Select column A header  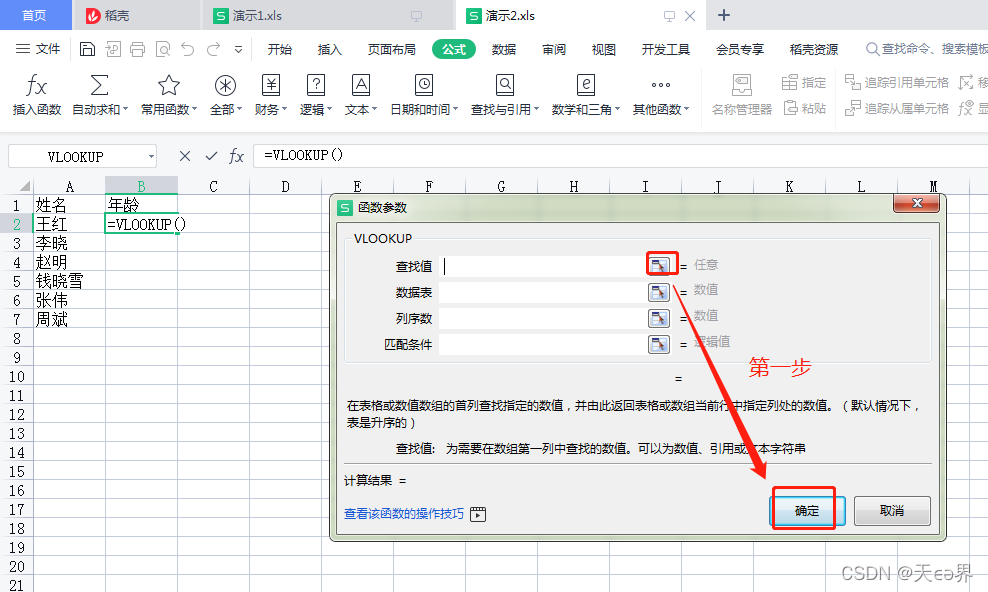pos(69,186)
